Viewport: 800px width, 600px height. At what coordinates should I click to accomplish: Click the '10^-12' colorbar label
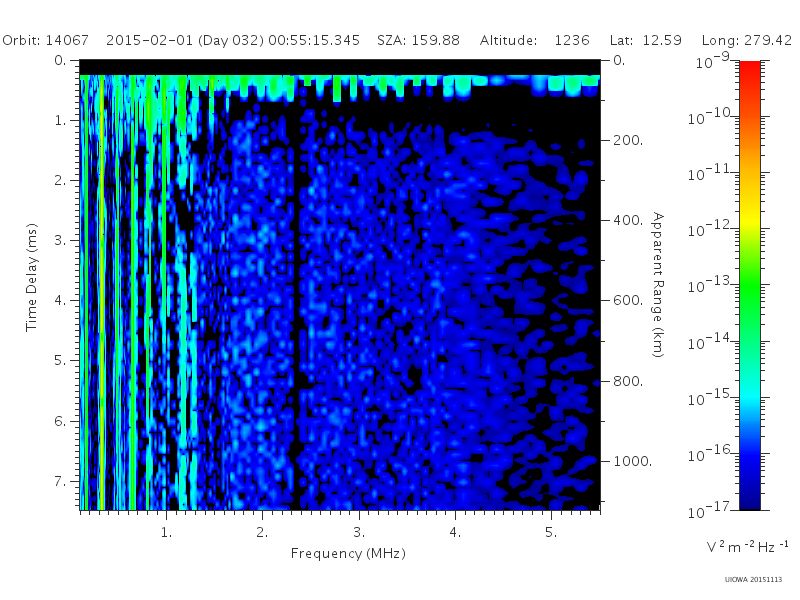click(710, 229)
